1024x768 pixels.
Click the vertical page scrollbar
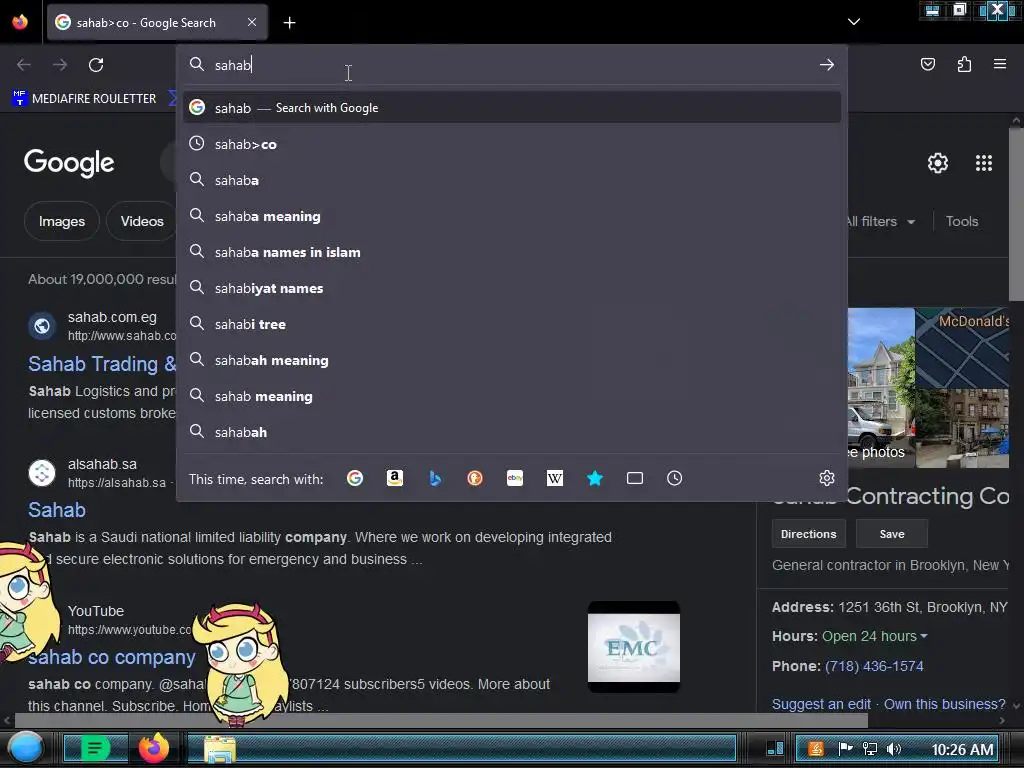click(1016, 216)
